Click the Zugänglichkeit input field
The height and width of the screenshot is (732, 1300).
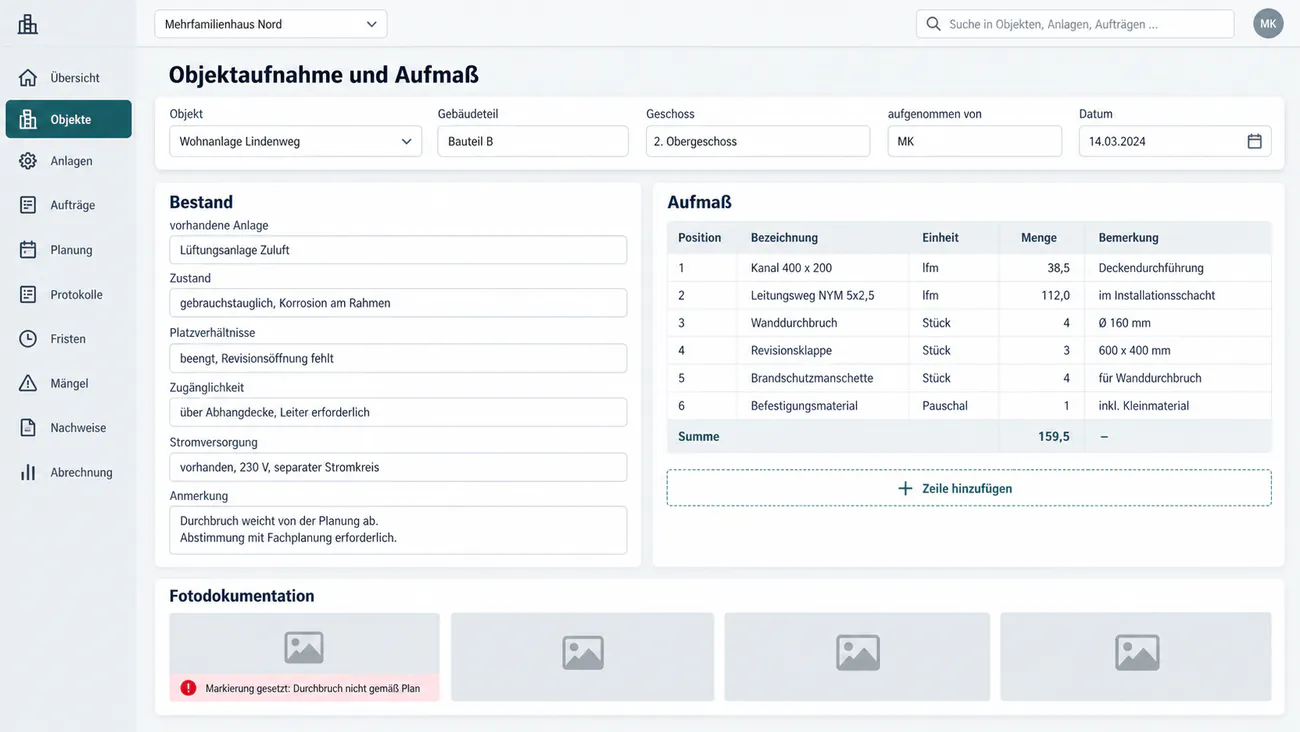(x=398, y=412)
